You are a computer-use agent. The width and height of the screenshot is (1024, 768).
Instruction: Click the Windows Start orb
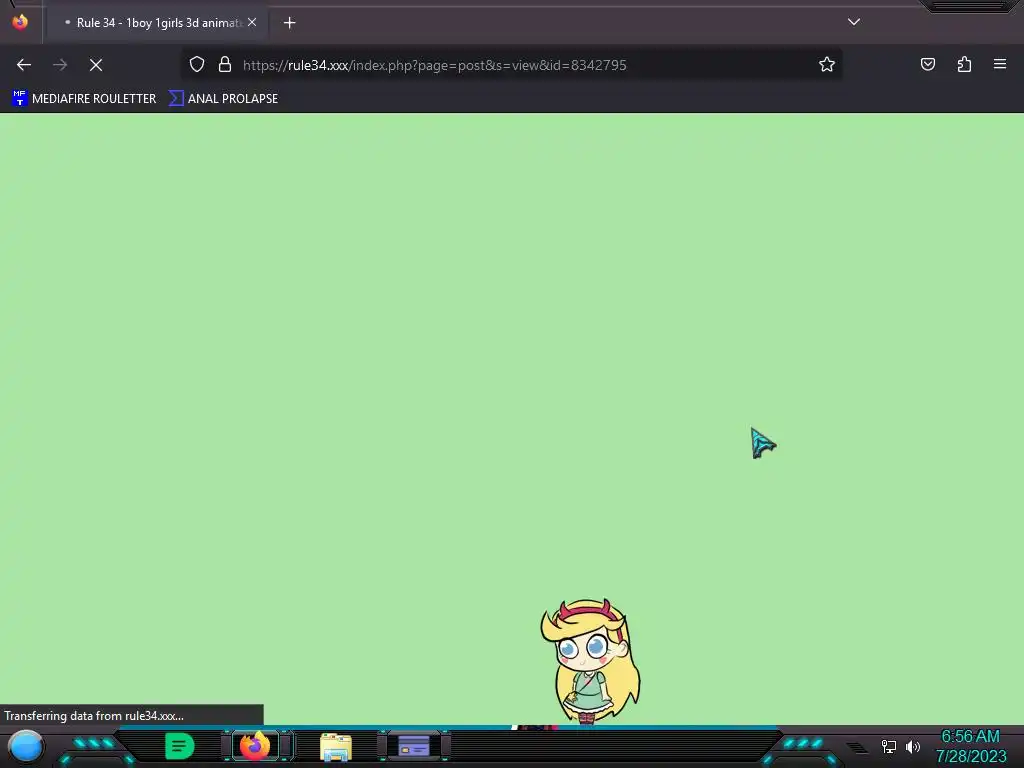click(x=26, y=746)
